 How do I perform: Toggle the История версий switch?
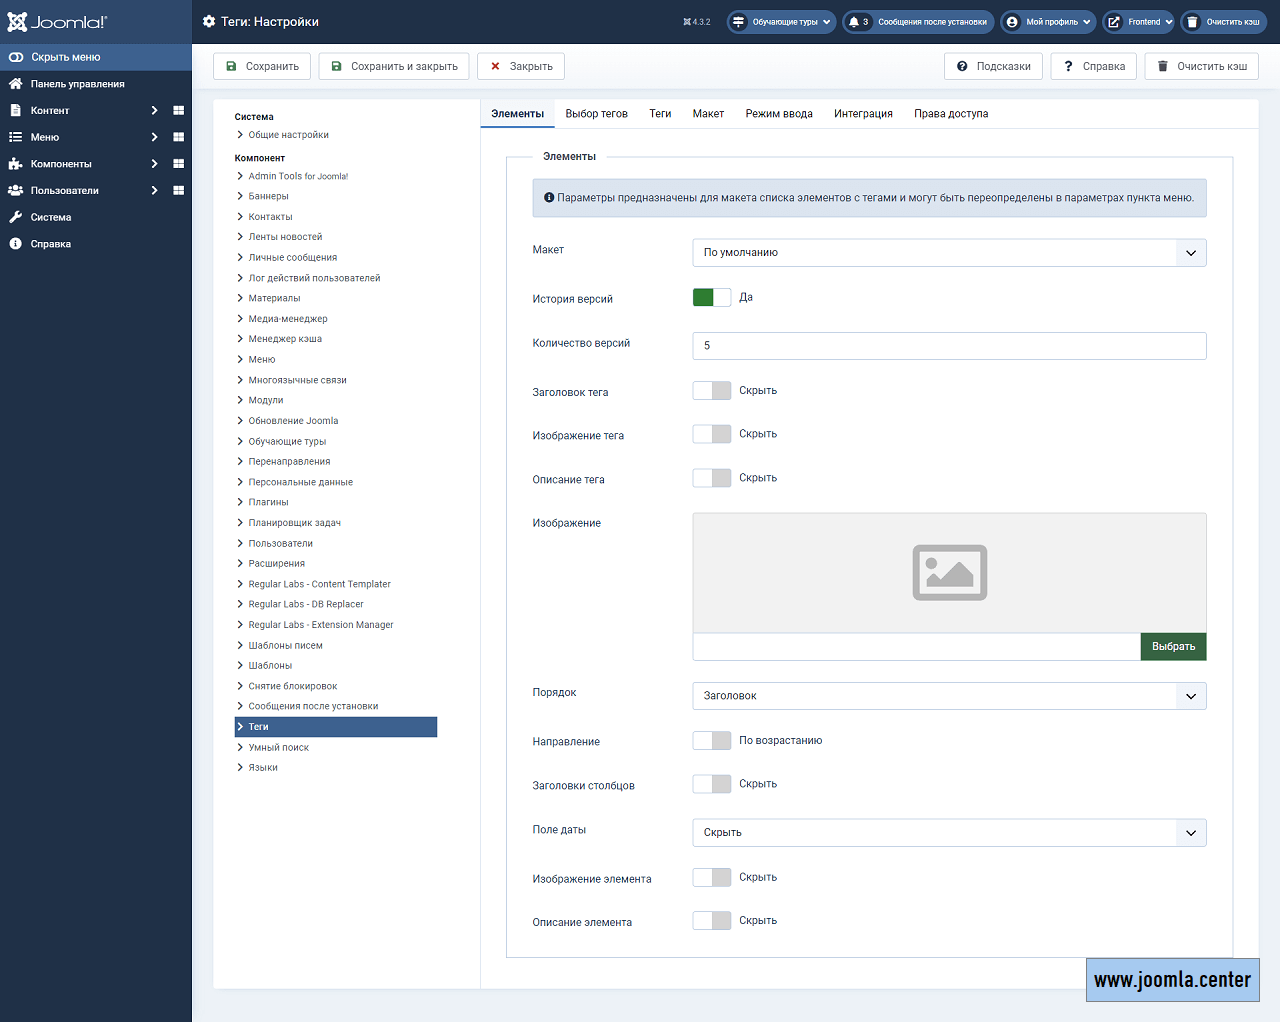click(x=711, y=298)
